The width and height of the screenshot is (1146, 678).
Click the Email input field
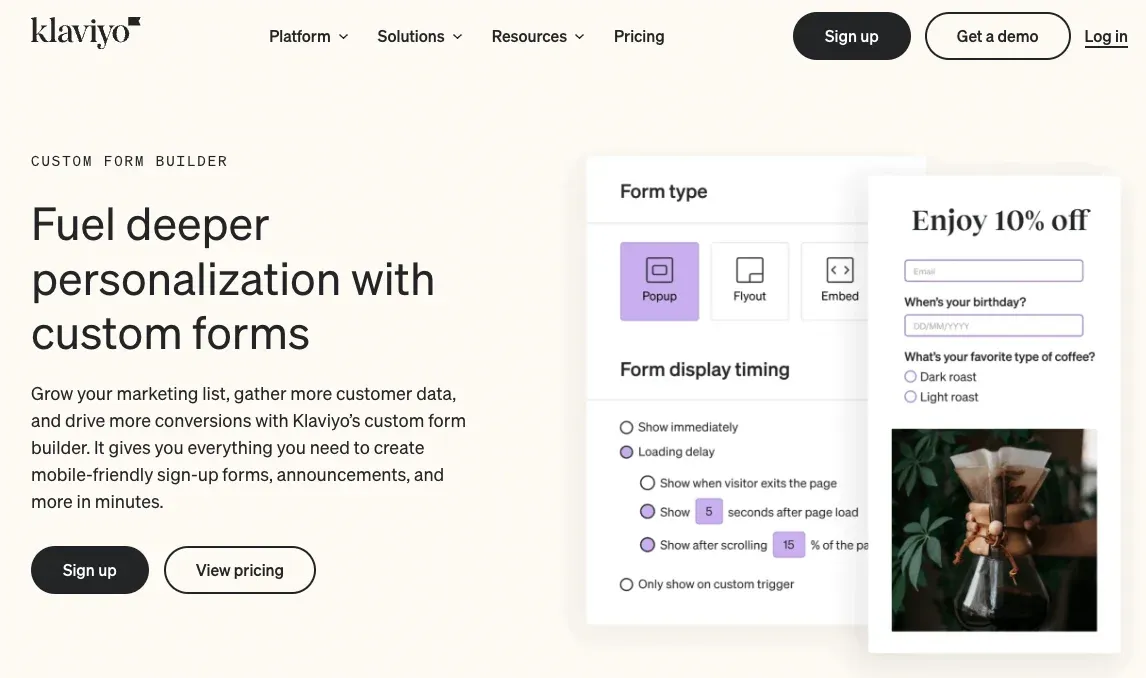pos(993,271)
